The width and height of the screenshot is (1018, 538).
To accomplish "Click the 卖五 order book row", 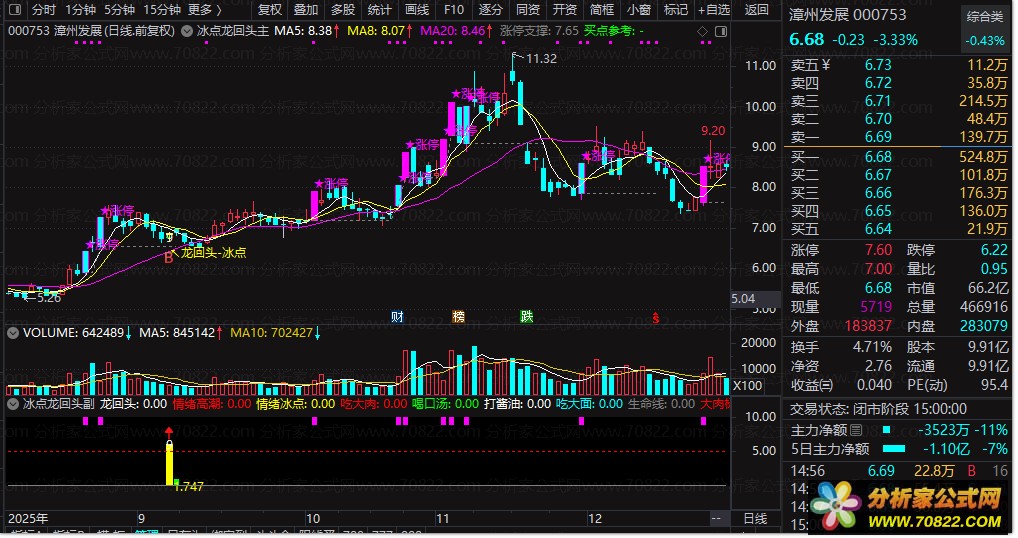I will coord(899,65).
